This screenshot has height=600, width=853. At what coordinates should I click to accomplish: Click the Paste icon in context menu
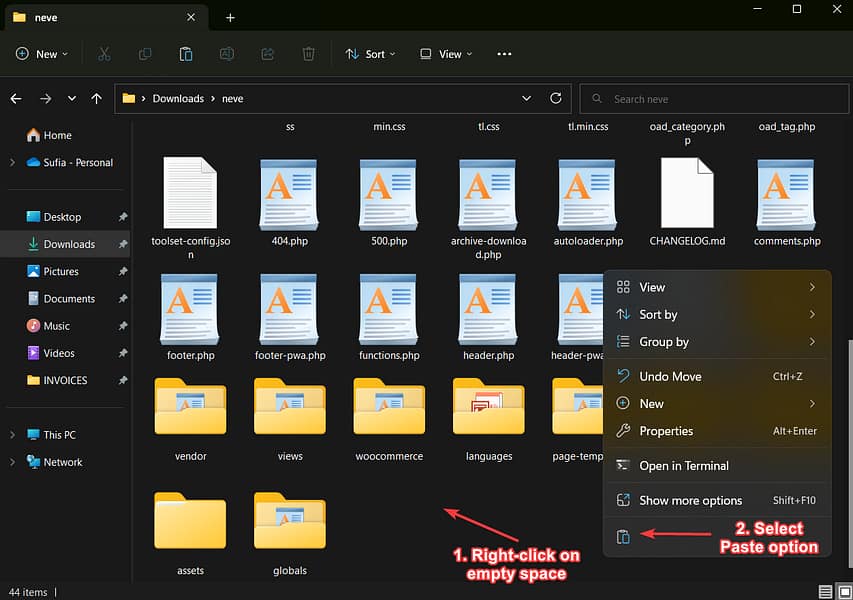(623, 537)
